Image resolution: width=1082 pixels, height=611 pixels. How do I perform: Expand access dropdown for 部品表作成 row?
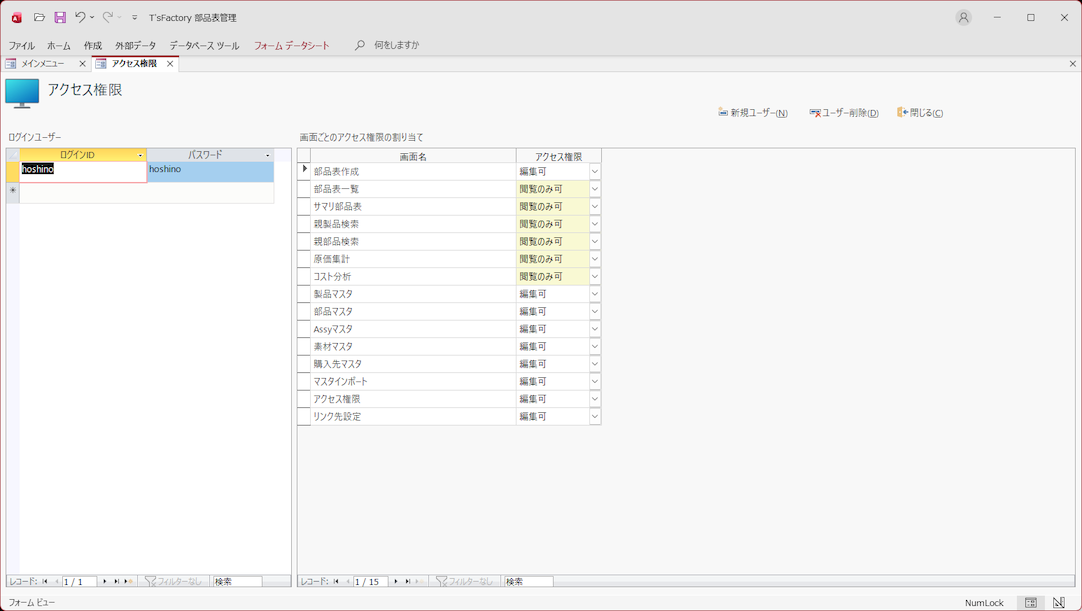click(594, 172)
